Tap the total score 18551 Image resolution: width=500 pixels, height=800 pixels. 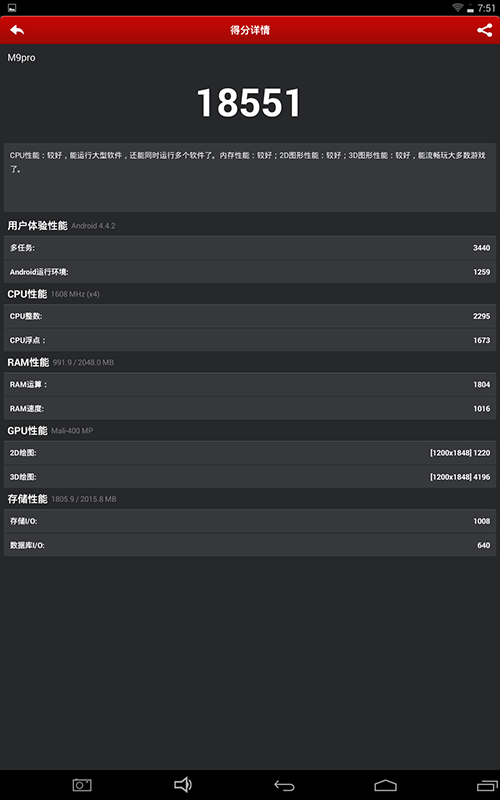[x=249, y=103]
